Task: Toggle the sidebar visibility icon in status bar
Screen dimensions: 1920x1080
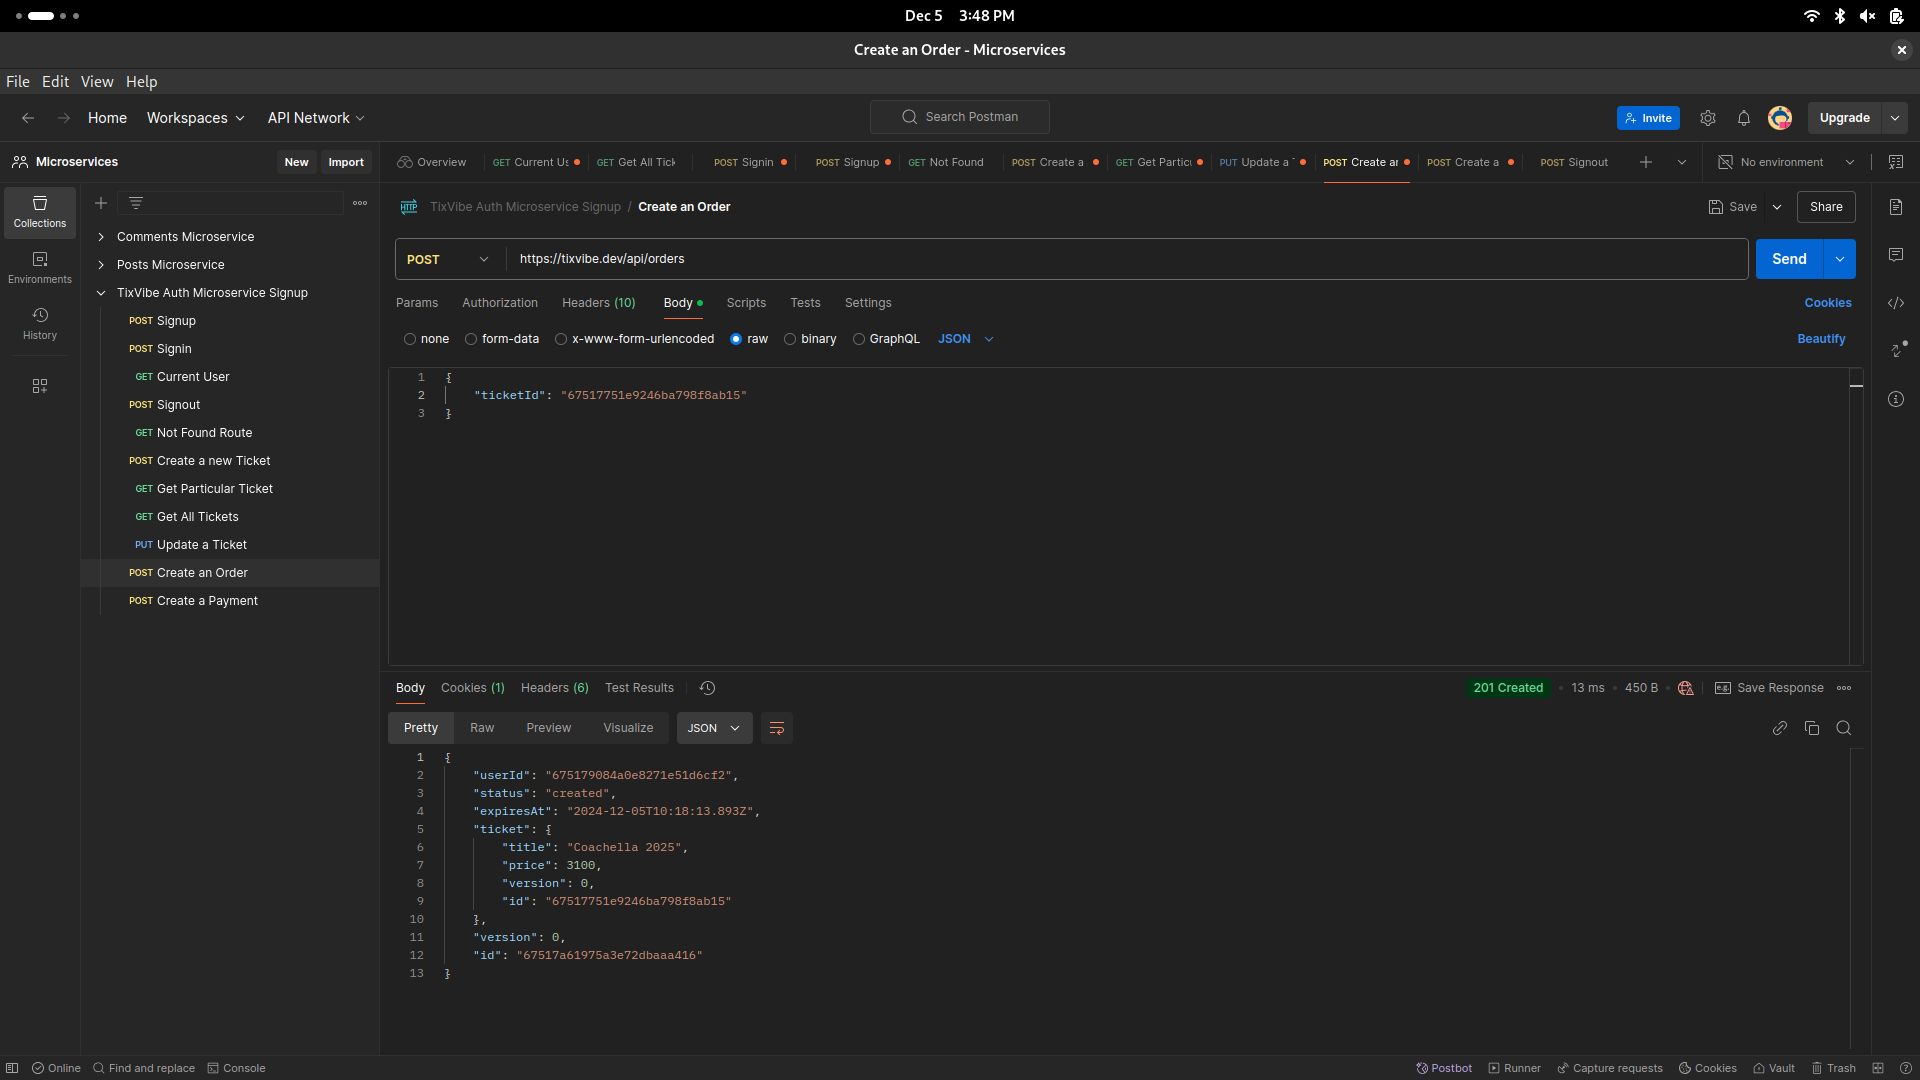Action: (12, 1068)
